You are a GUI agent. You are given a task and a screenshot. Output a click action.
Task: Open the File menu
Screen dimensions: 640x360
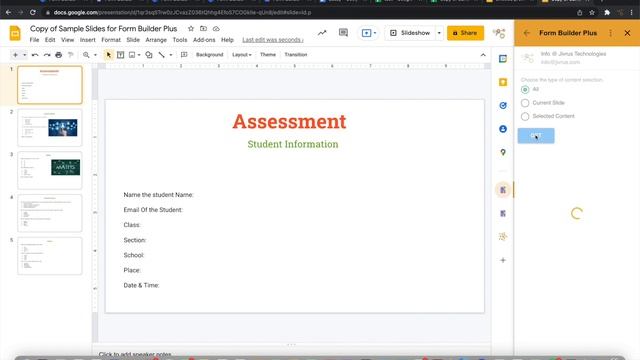pyautogui.click(x=34, y=40)
